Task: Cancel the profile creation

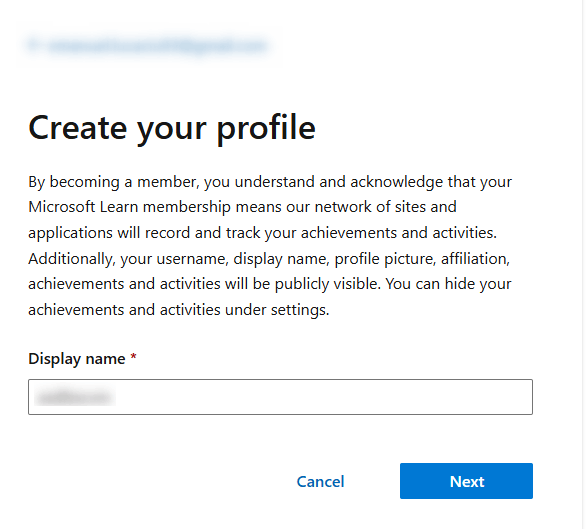Action: tap(320, 481)
